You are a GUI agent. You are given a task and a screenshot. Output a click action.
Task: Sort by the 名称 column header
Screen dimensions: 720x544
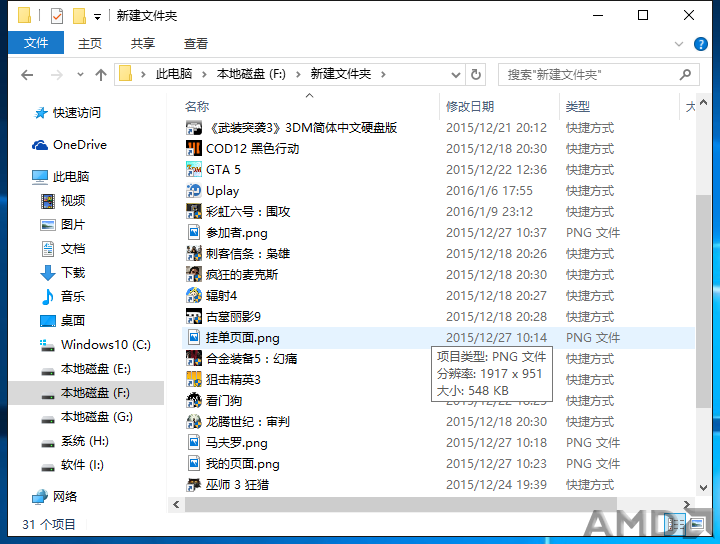(197, 107)
